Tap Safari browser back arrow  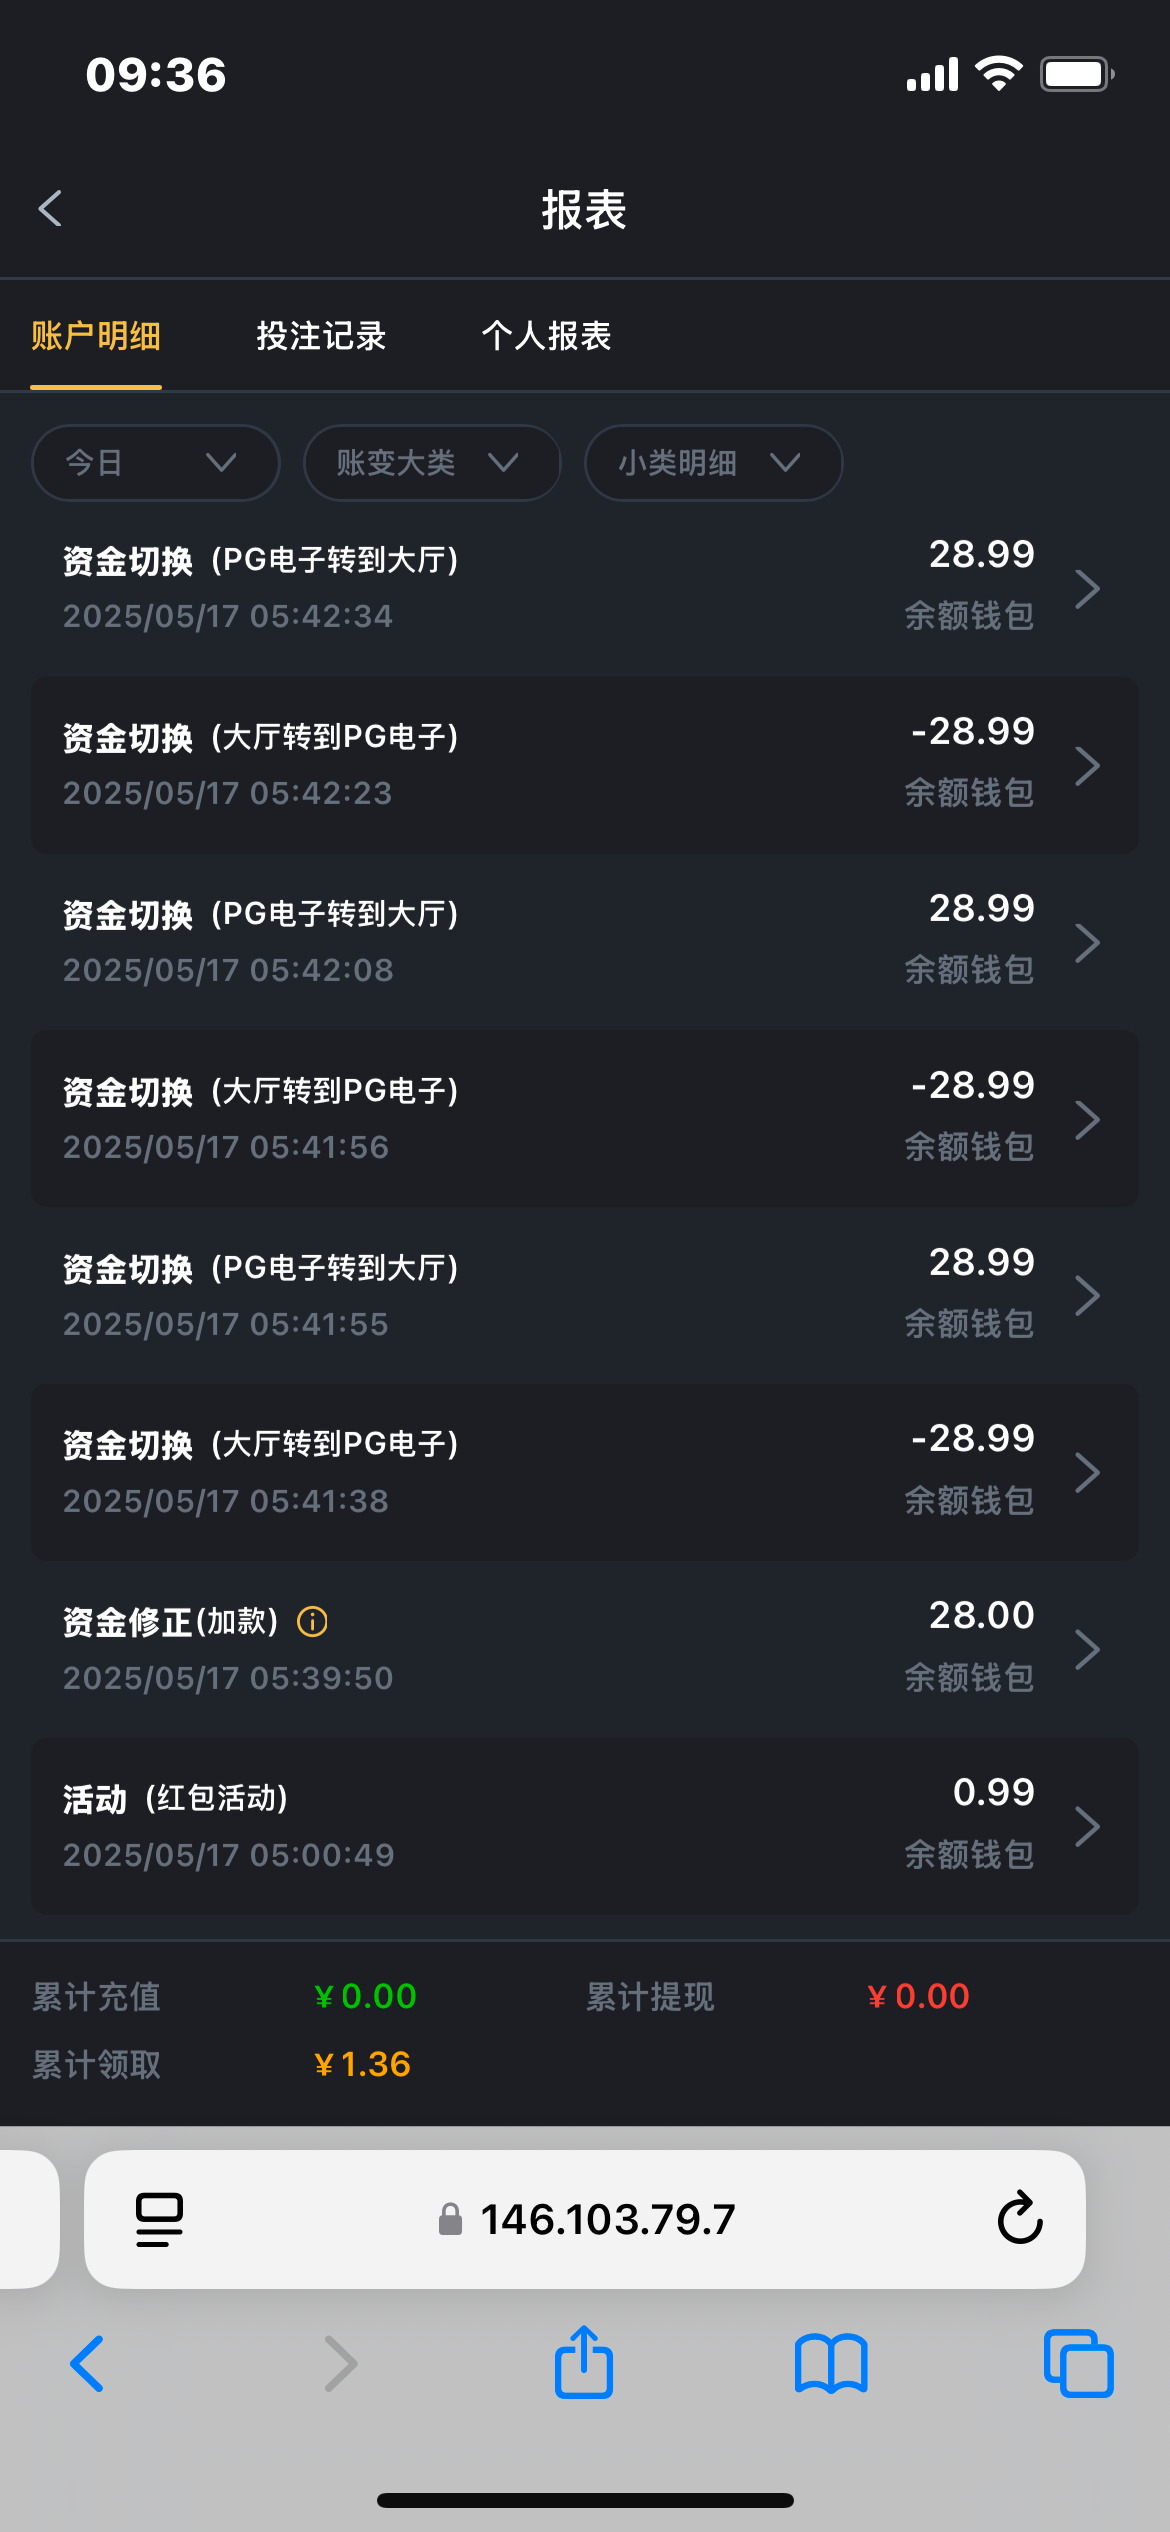pos(88,2363)
